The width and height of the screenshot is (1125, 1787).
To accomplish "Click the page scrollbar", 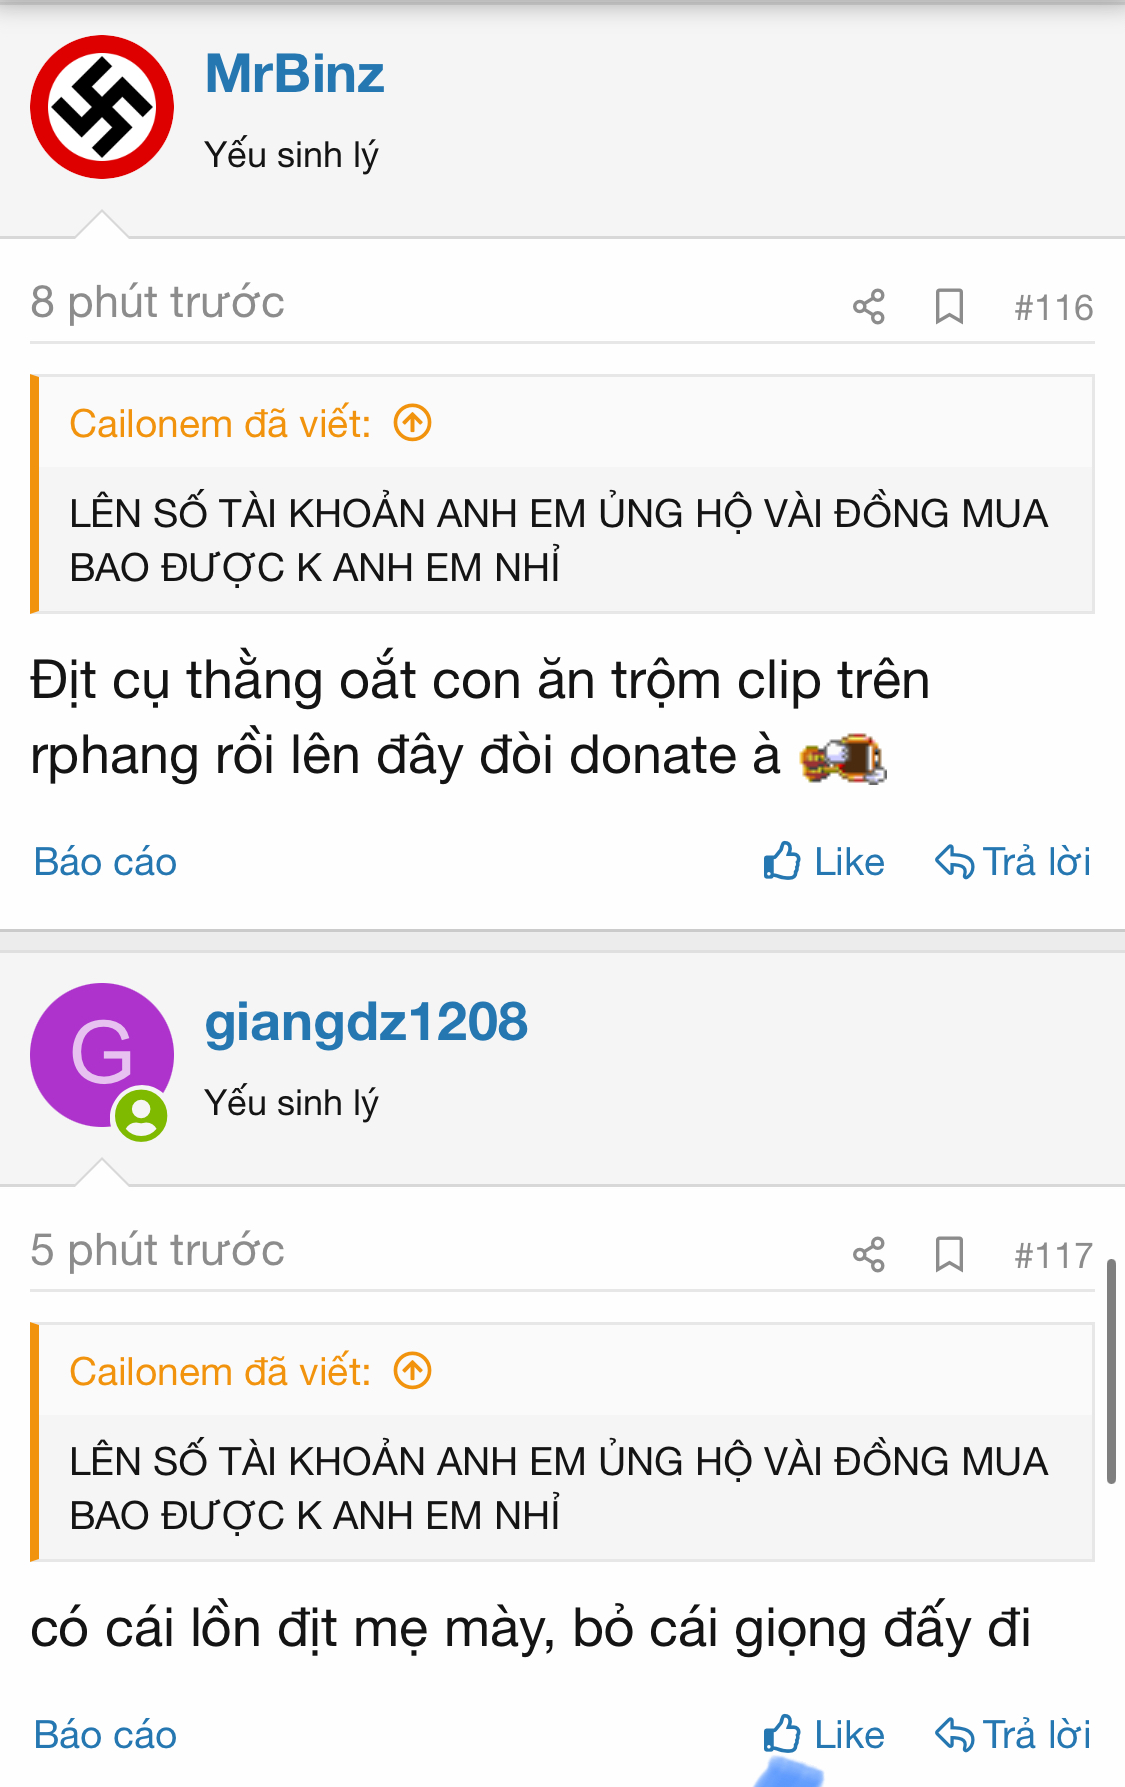I will (1111, 1372).
